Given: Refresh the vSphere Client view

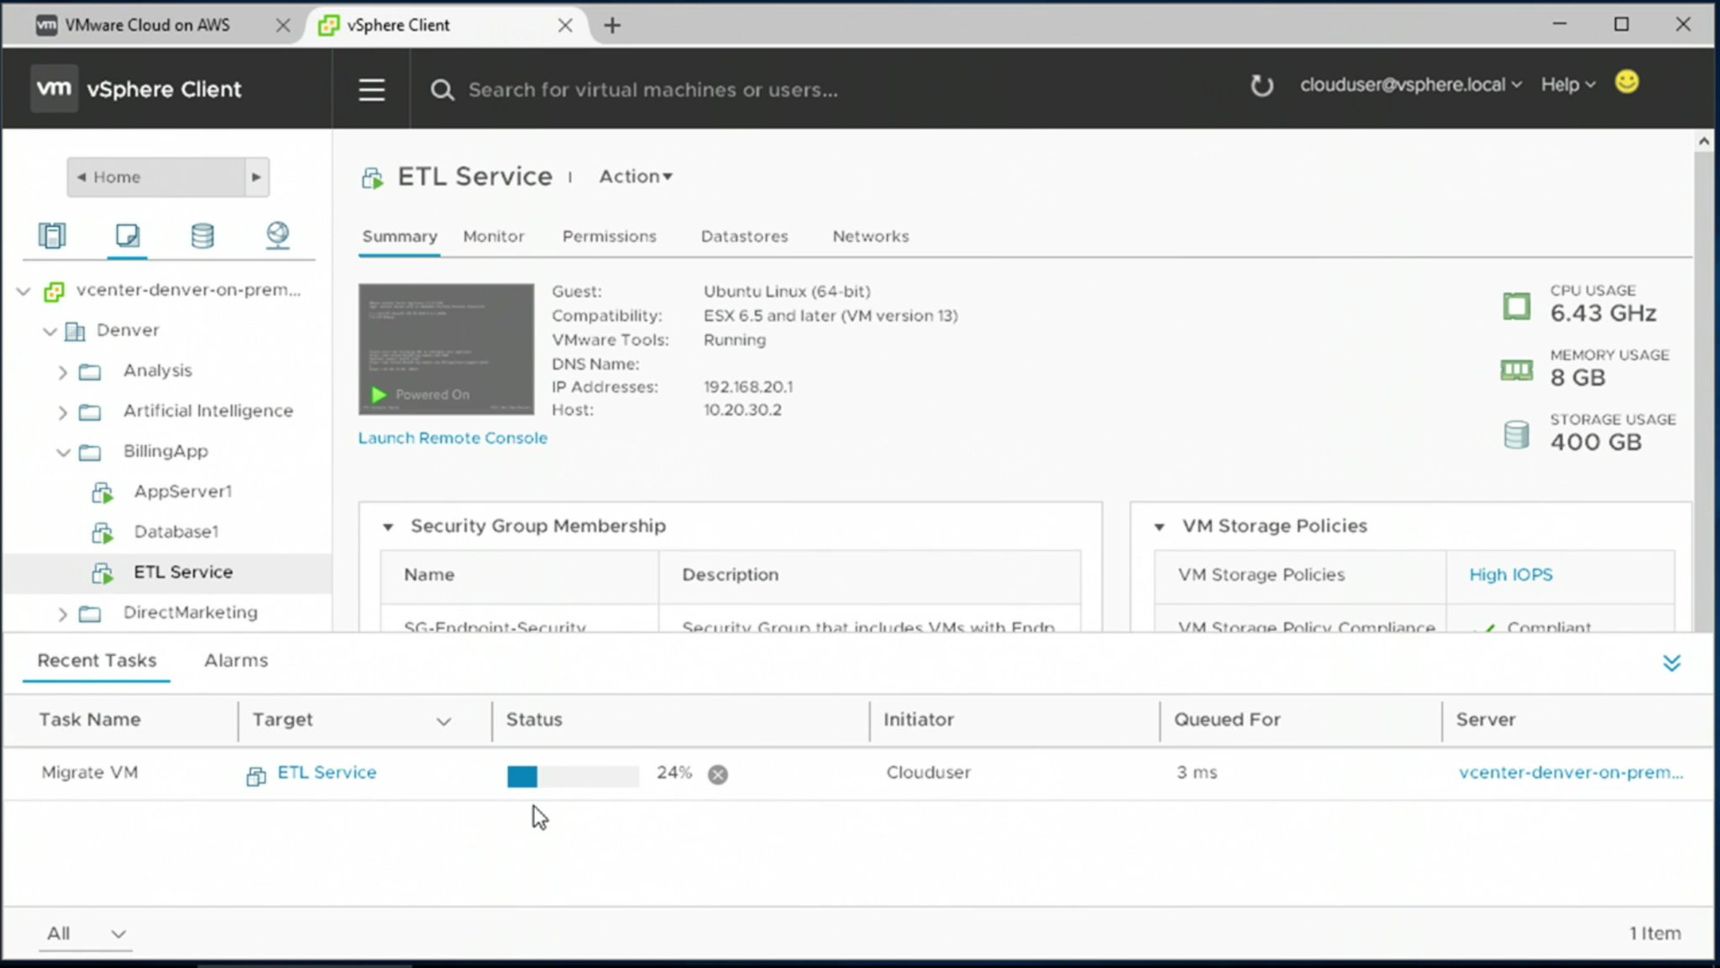Looking at the screenshot, I should [1262, 86].
